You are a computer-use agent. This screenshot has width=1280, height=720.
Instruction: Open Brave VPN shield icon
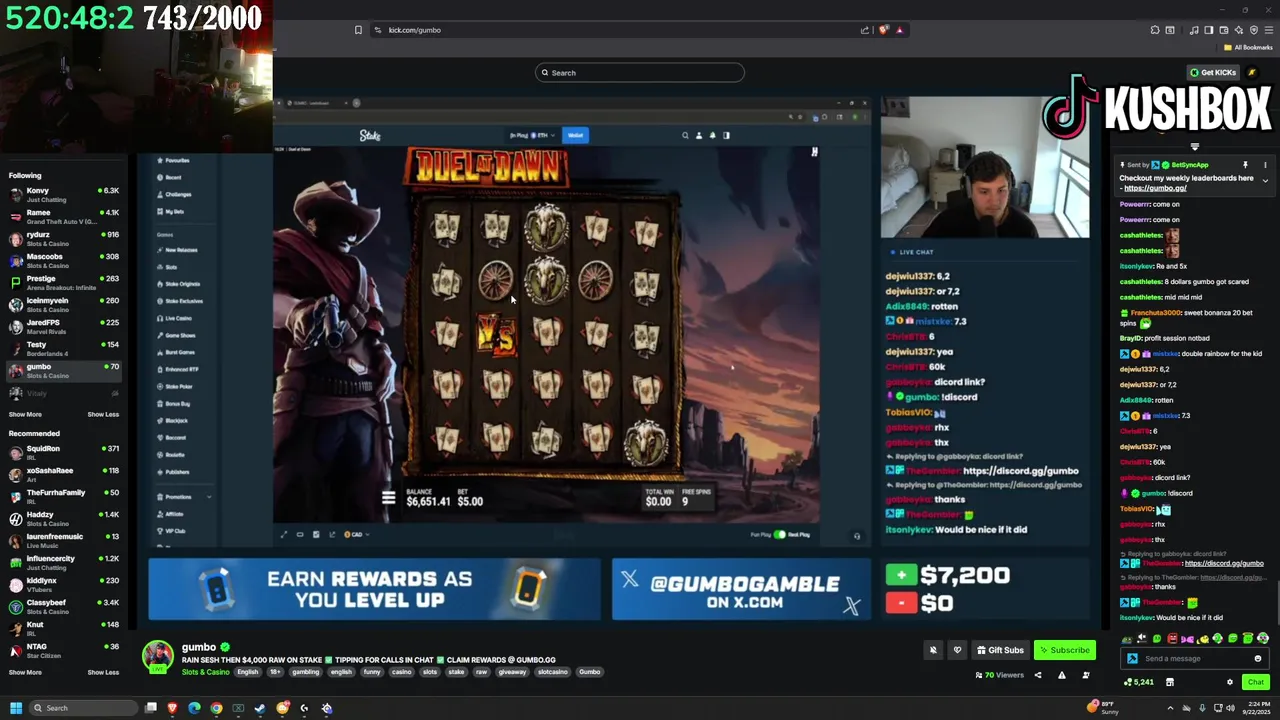tap(1254, 30)
